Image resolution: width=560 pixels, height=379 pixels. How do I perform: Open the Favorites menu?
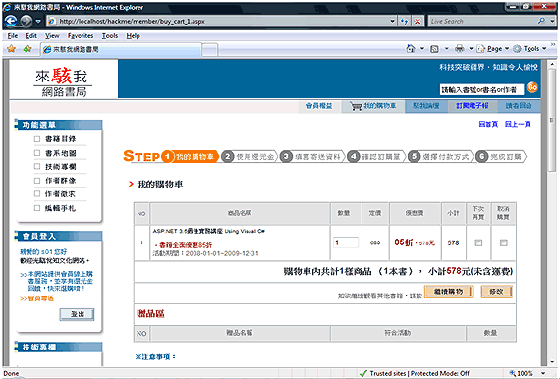tap(80, 36)
